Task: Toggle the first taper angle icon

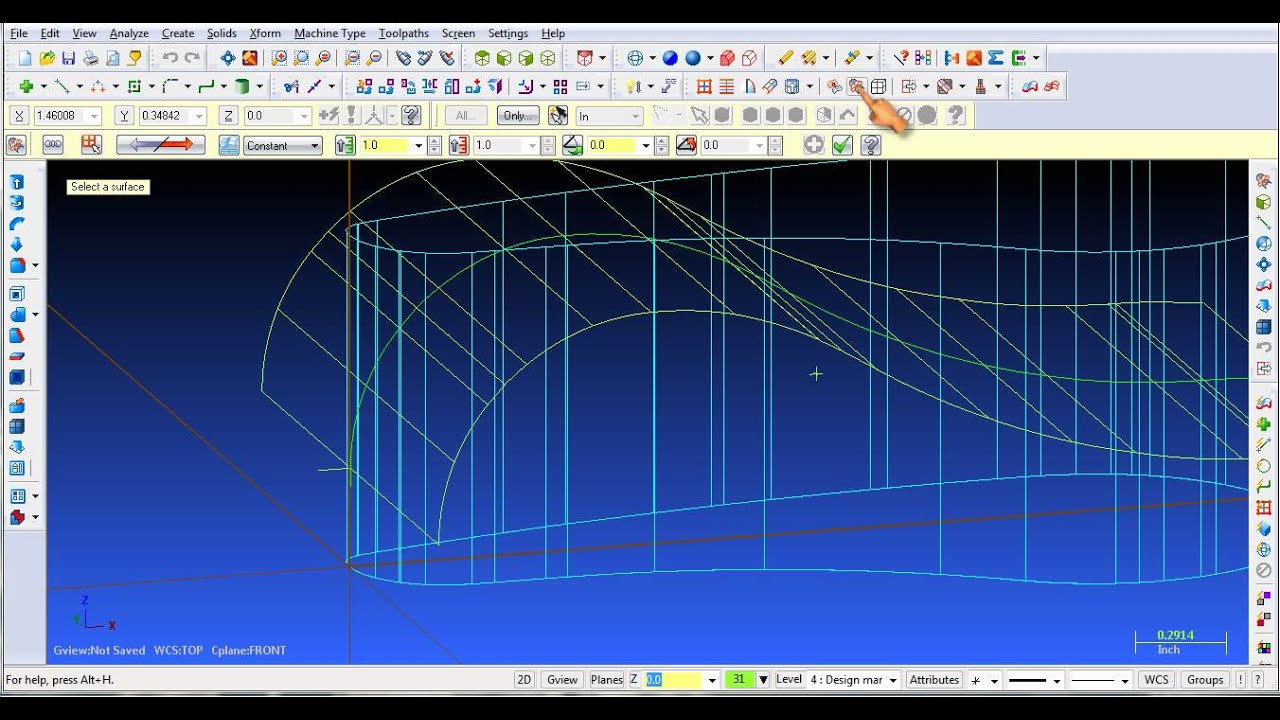Action: pyautogui.click(x=572, y=145)
